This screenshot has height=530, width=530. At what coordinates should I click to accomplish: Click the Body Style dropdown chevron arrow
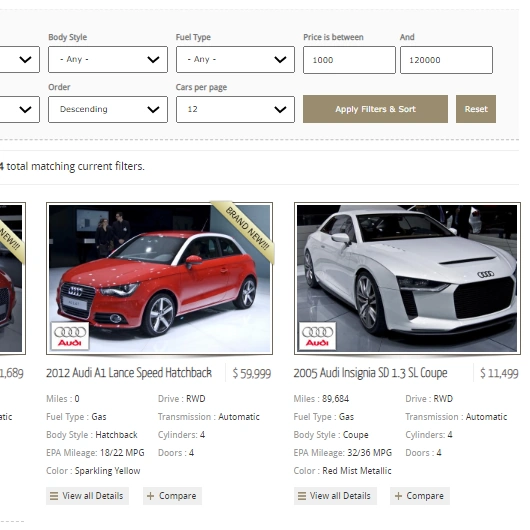[x=153, y=60]
